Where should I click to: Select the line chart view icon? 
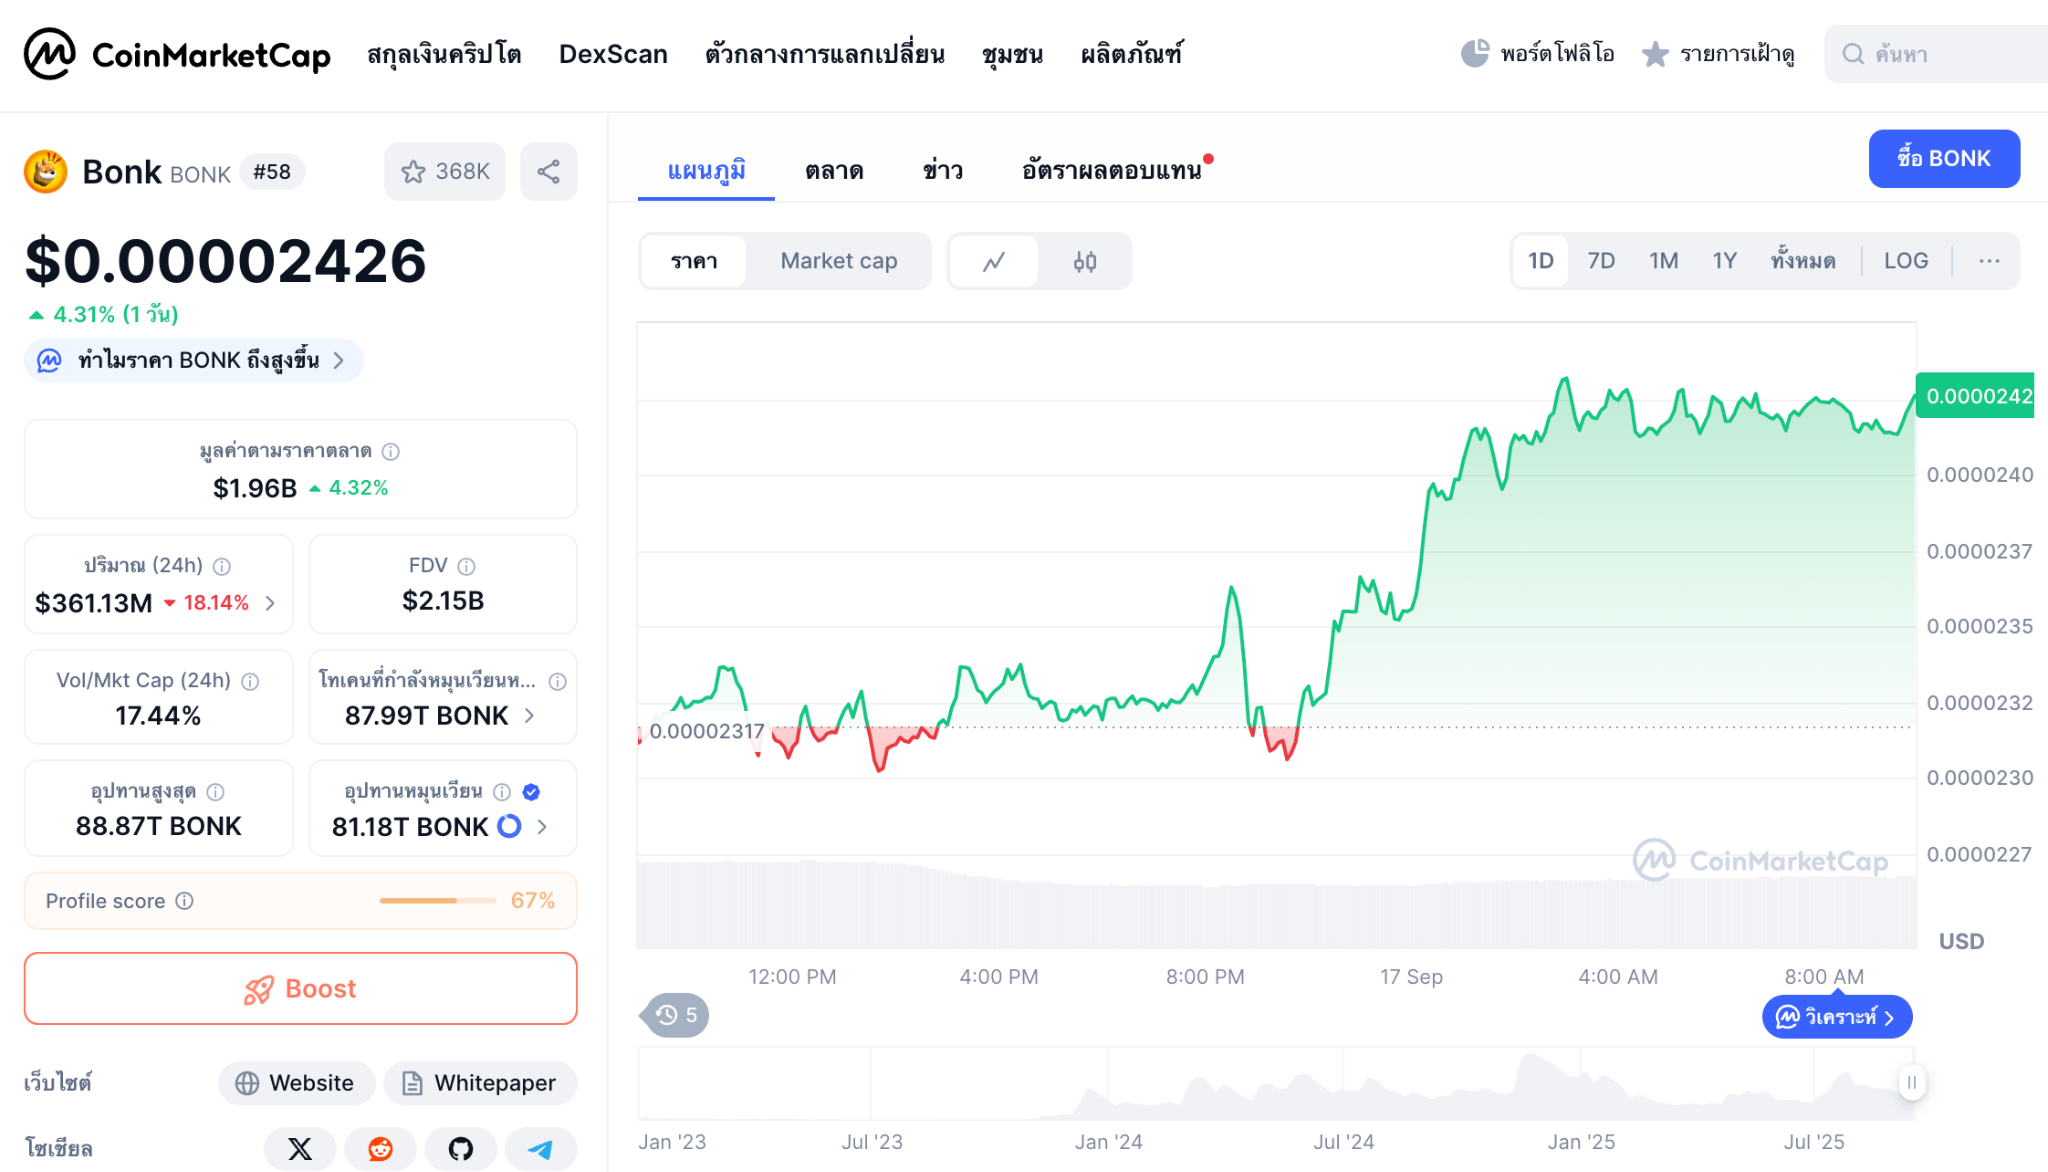pos(993,262)
